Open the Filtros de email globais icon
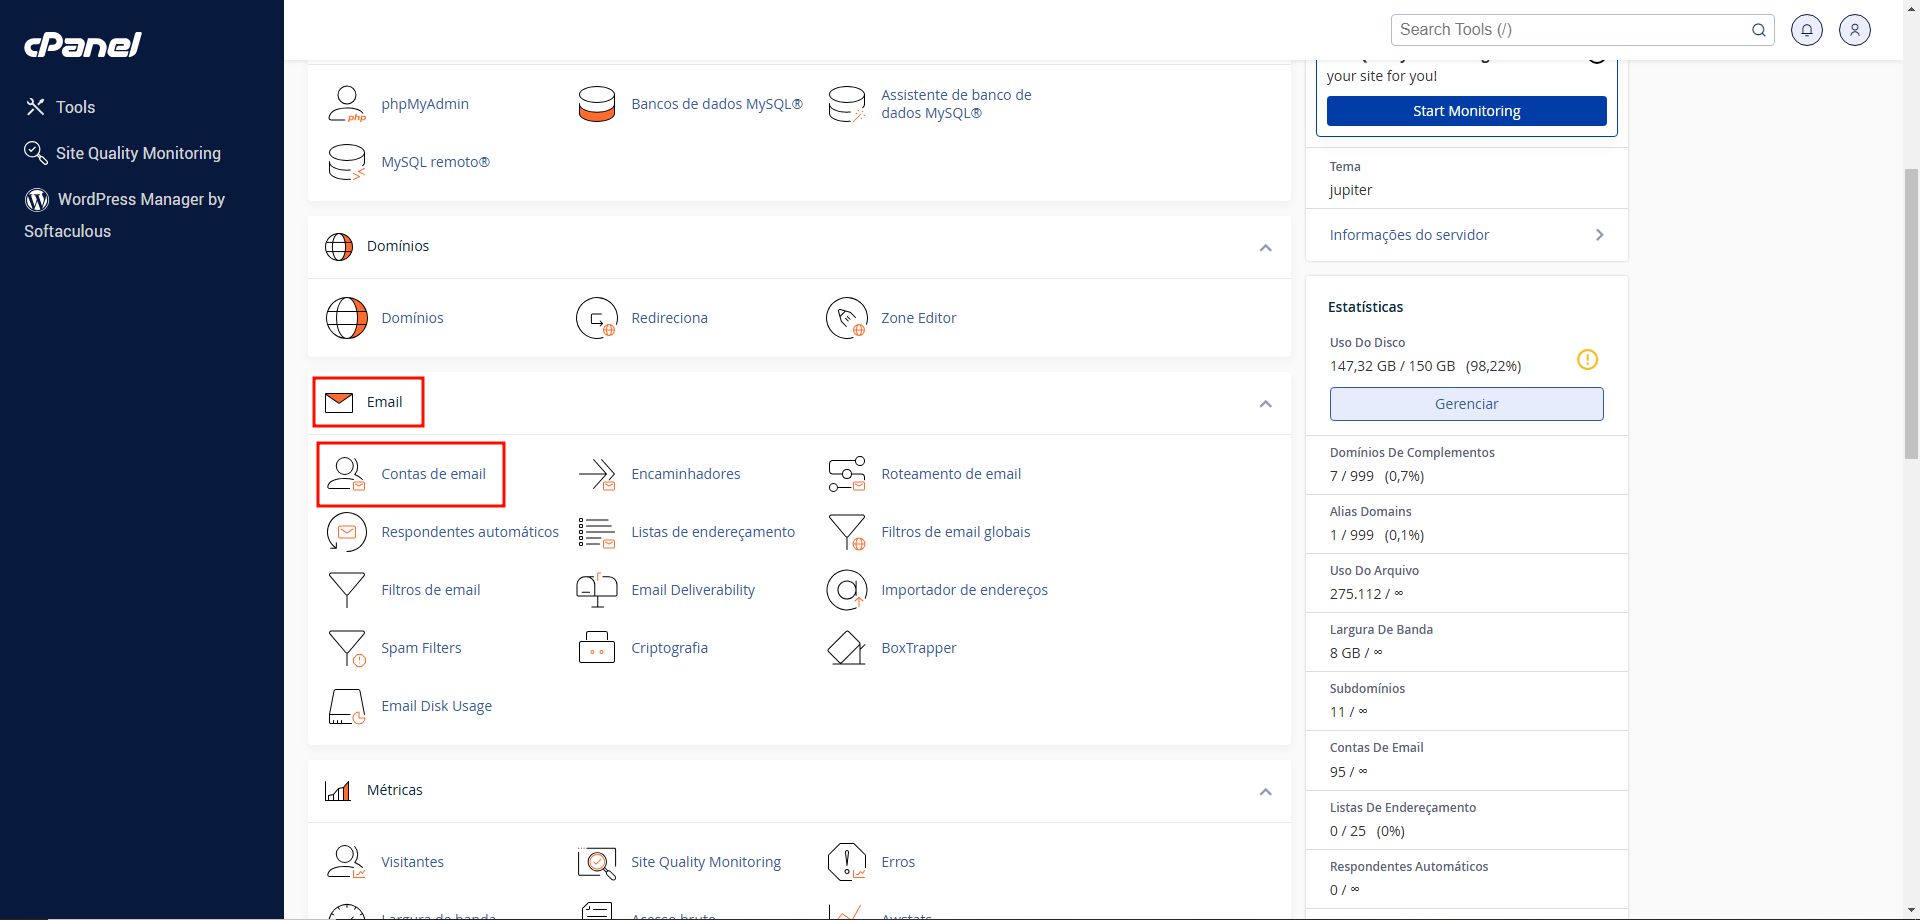Image resolution: width=1920 pixels, height=920 pixels. [847, 532]
